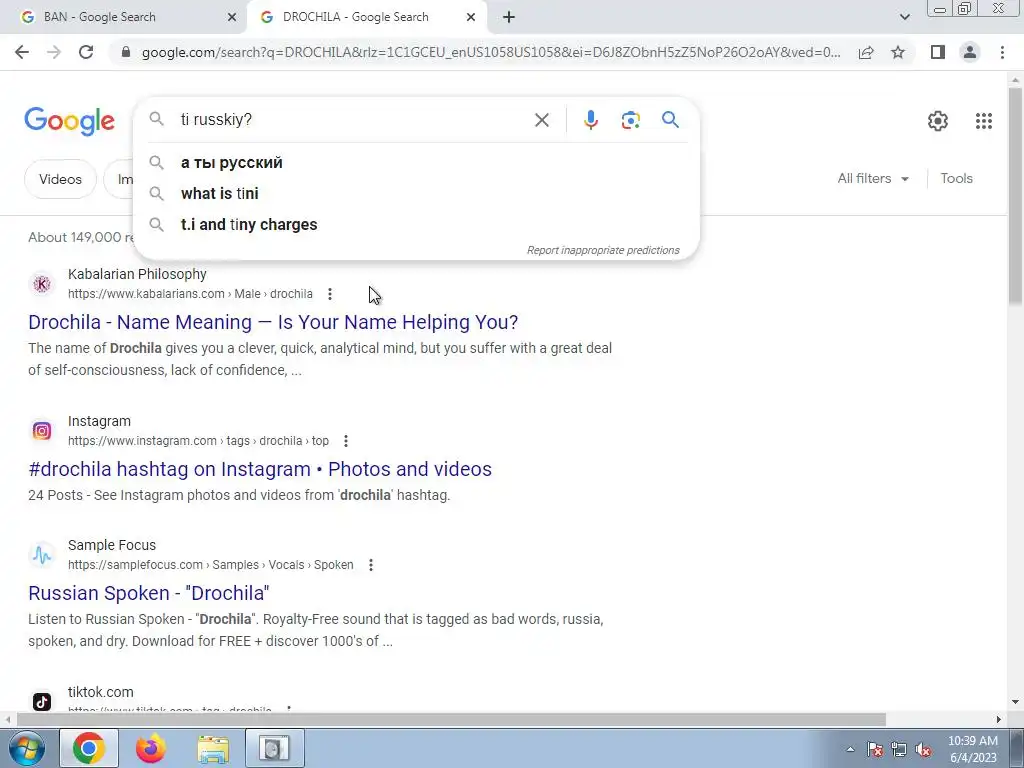Launch Firefox from the taskbar
This screenshot has height=768, width=1024.
coord(151,748)
